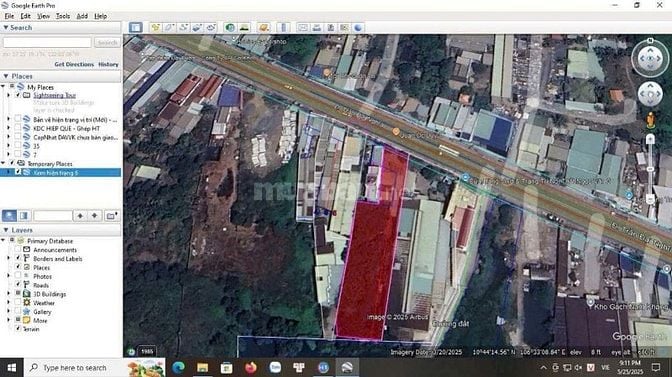
Task: Enable the Photos layer checkbox
Action: point(18,276)
